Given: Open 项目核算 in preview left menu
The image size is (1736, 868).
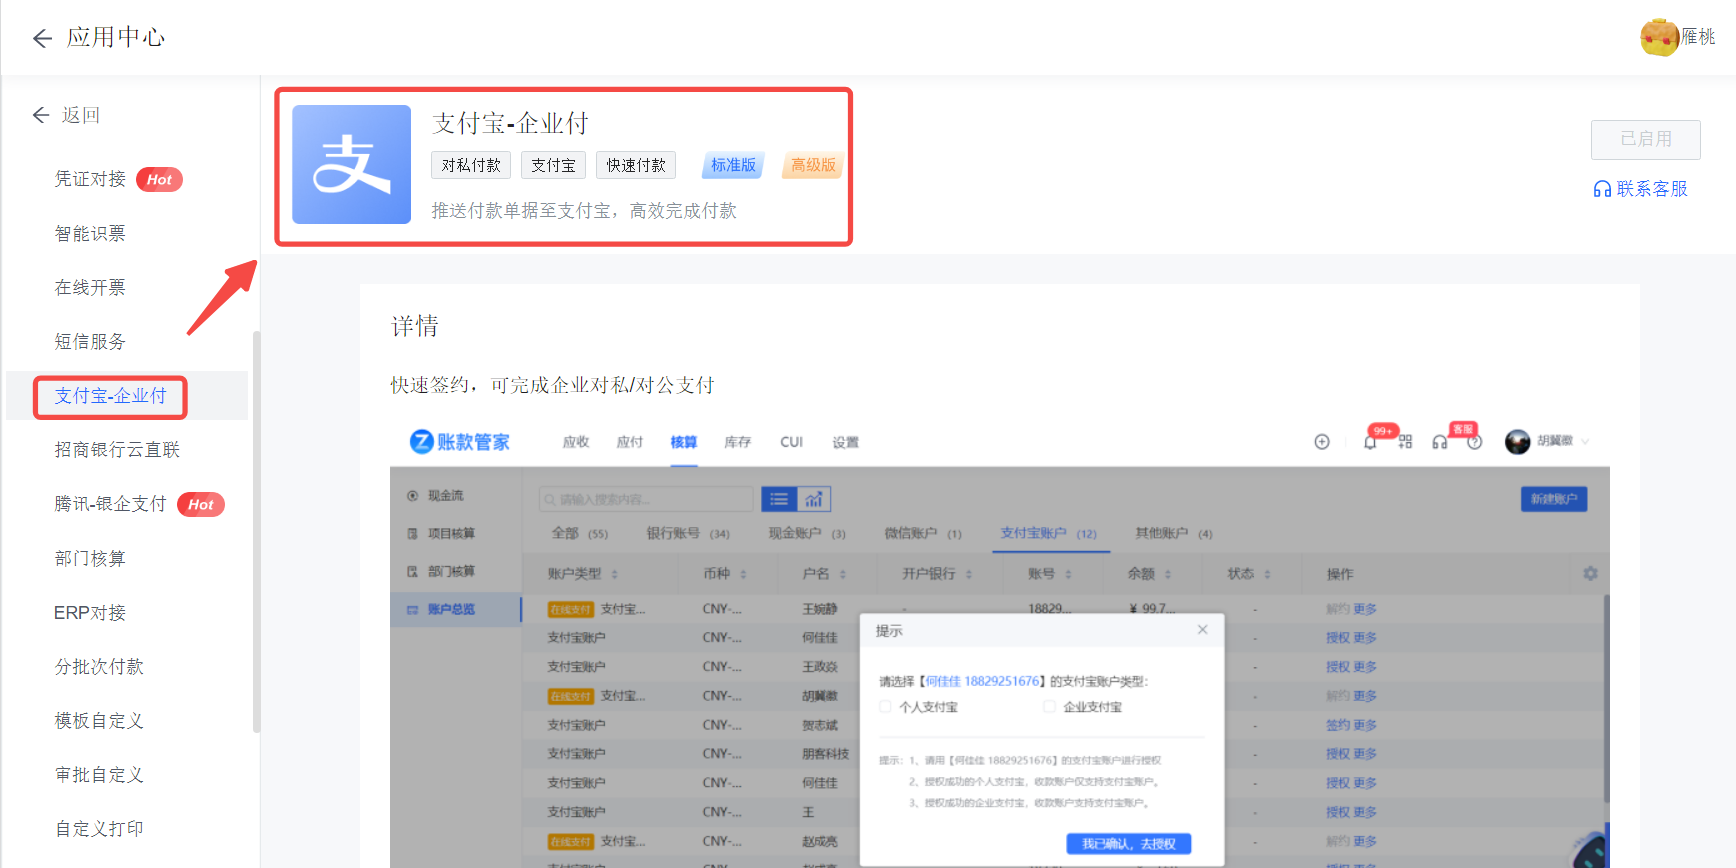Looking at the screenshot, I should coord(452,534).
